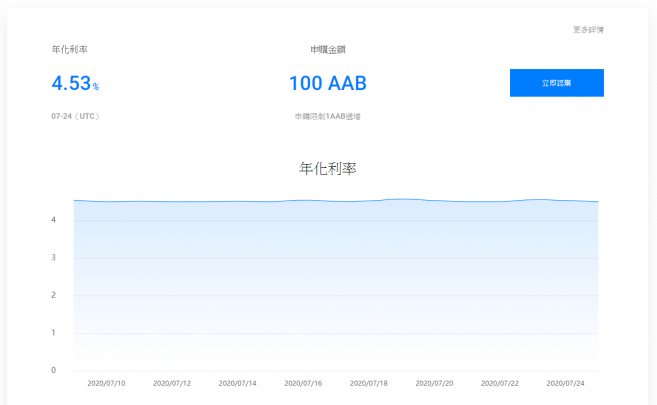657x405 pixels.
Task: Select the 2020/07/16 date axis label
Action: [303, 383]
